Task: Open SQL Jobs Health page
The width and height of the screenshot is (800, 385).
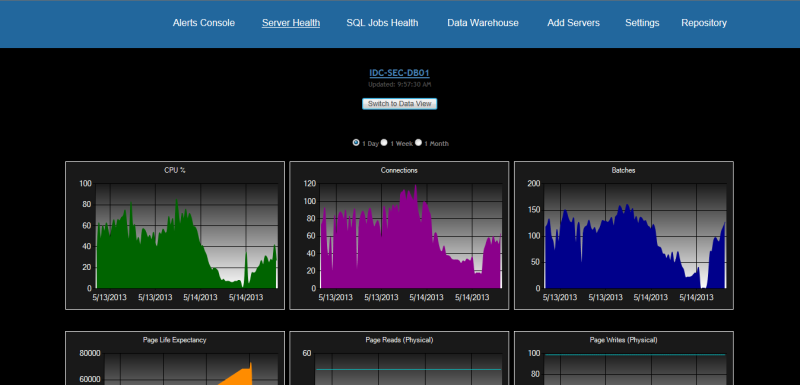Action: (382, 23)
